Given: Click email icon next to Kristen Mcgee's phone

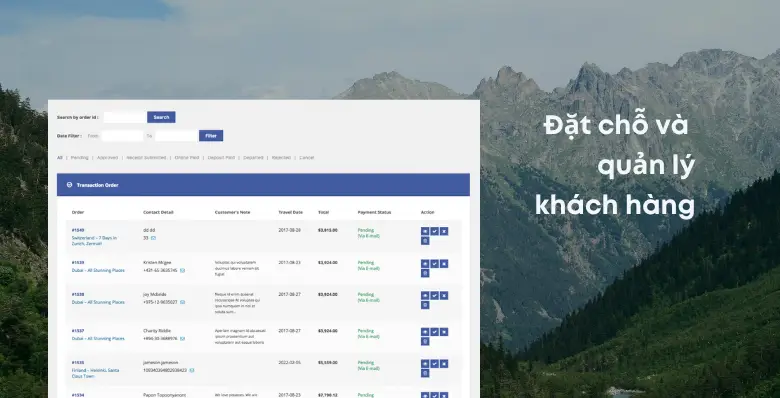Looking at the screenshot, I should pyautogui.click(x=183, y=271).
